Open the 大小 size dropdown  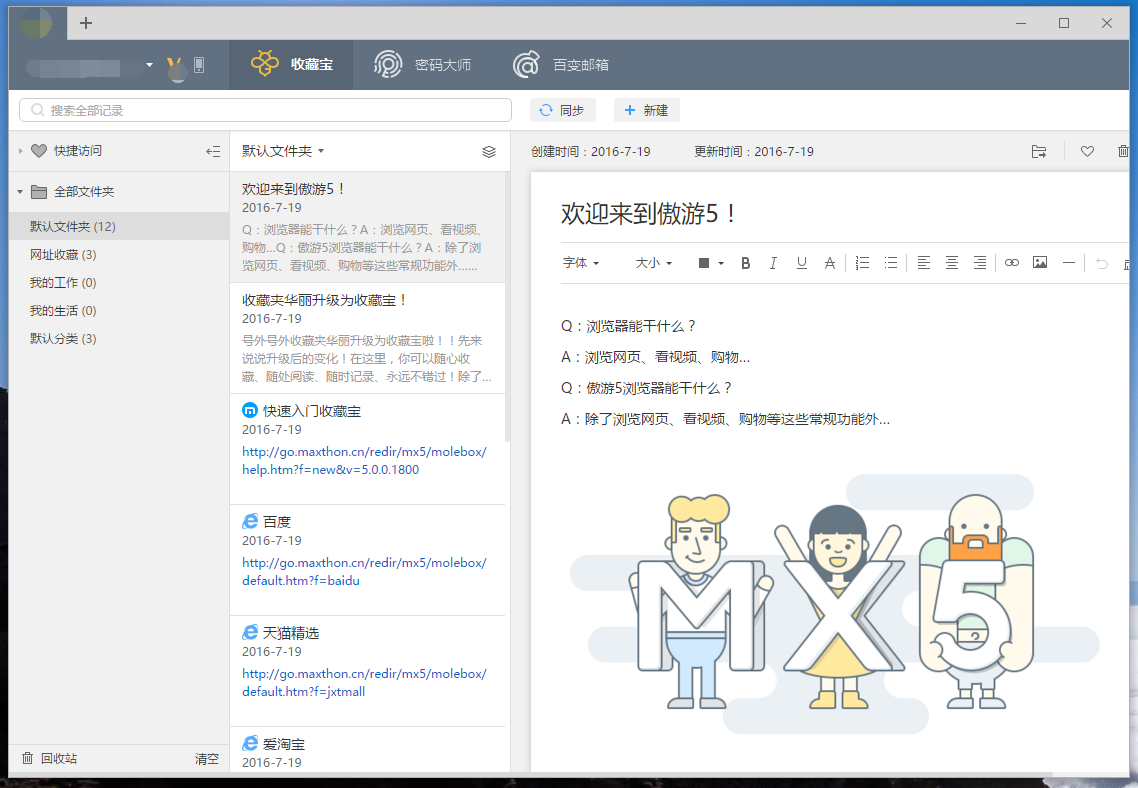click(654, 263)
